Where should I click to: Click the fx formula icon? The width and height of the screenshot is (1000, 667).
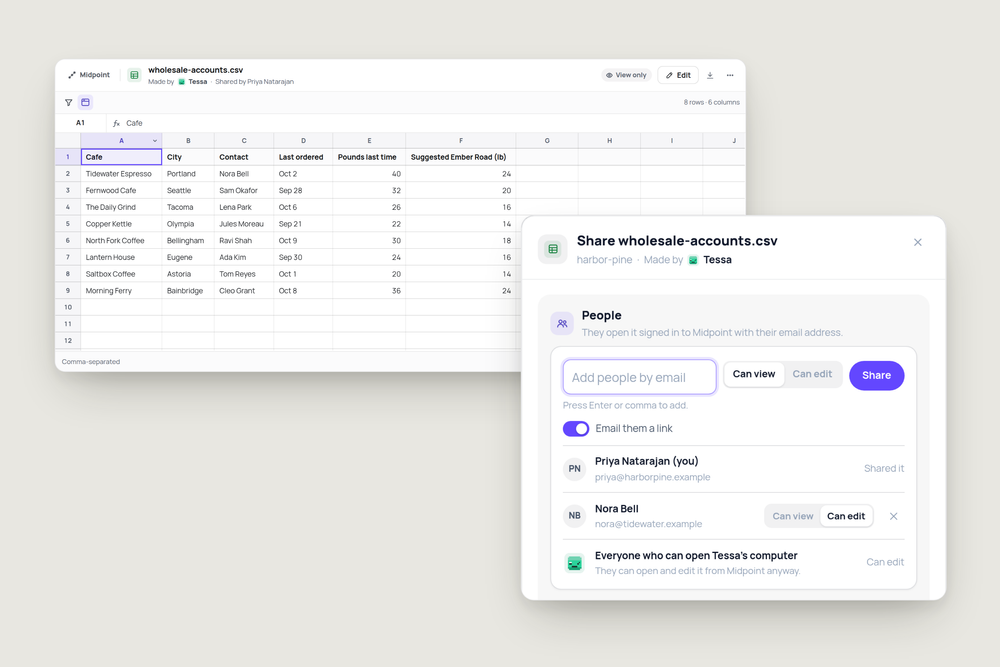[x=116, y=123]
